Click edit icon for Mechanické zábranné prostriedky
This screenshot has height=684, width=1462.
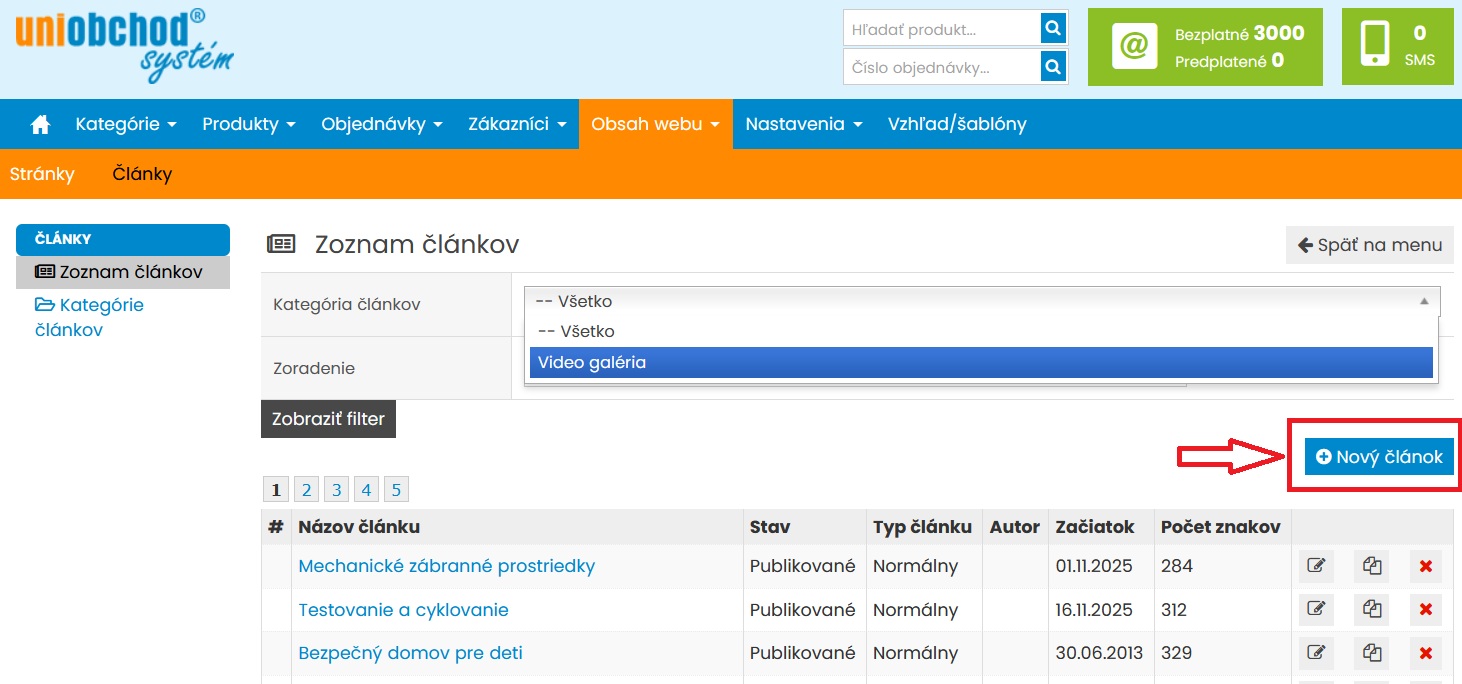tap(1316, 566)
